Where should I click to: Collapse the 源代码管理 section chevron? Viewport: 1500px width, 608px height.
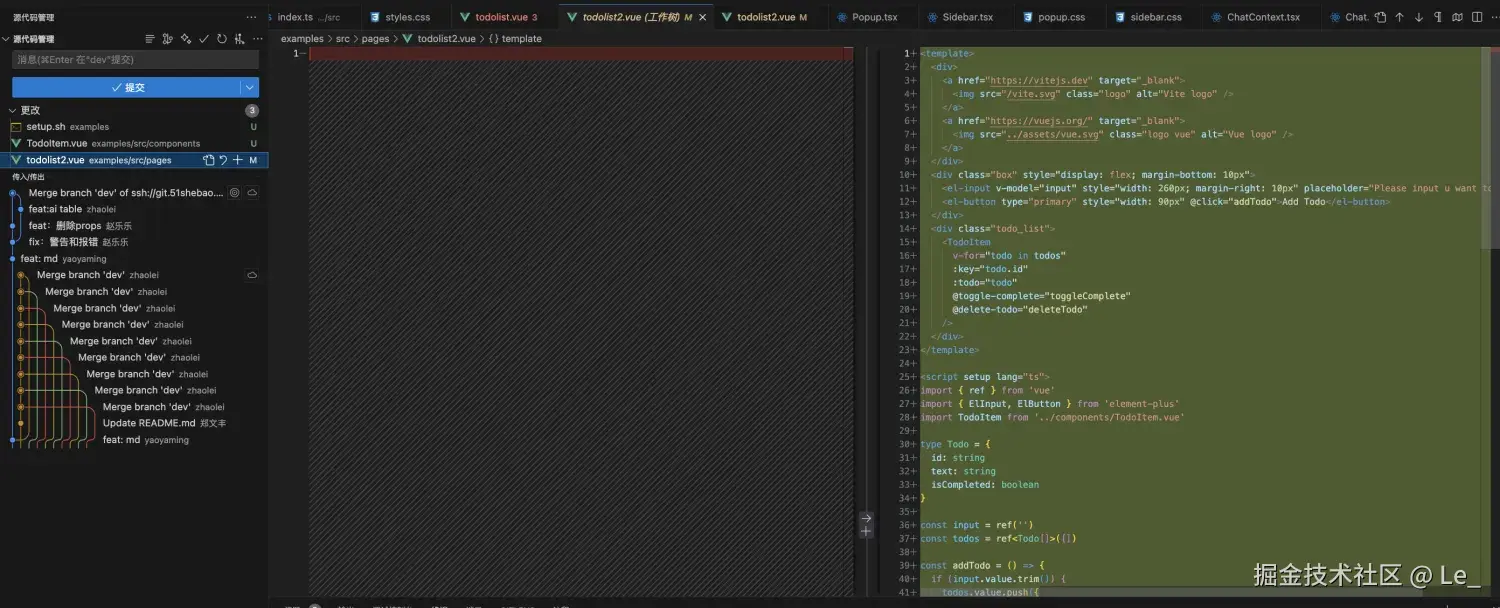(x=6, y=39)
